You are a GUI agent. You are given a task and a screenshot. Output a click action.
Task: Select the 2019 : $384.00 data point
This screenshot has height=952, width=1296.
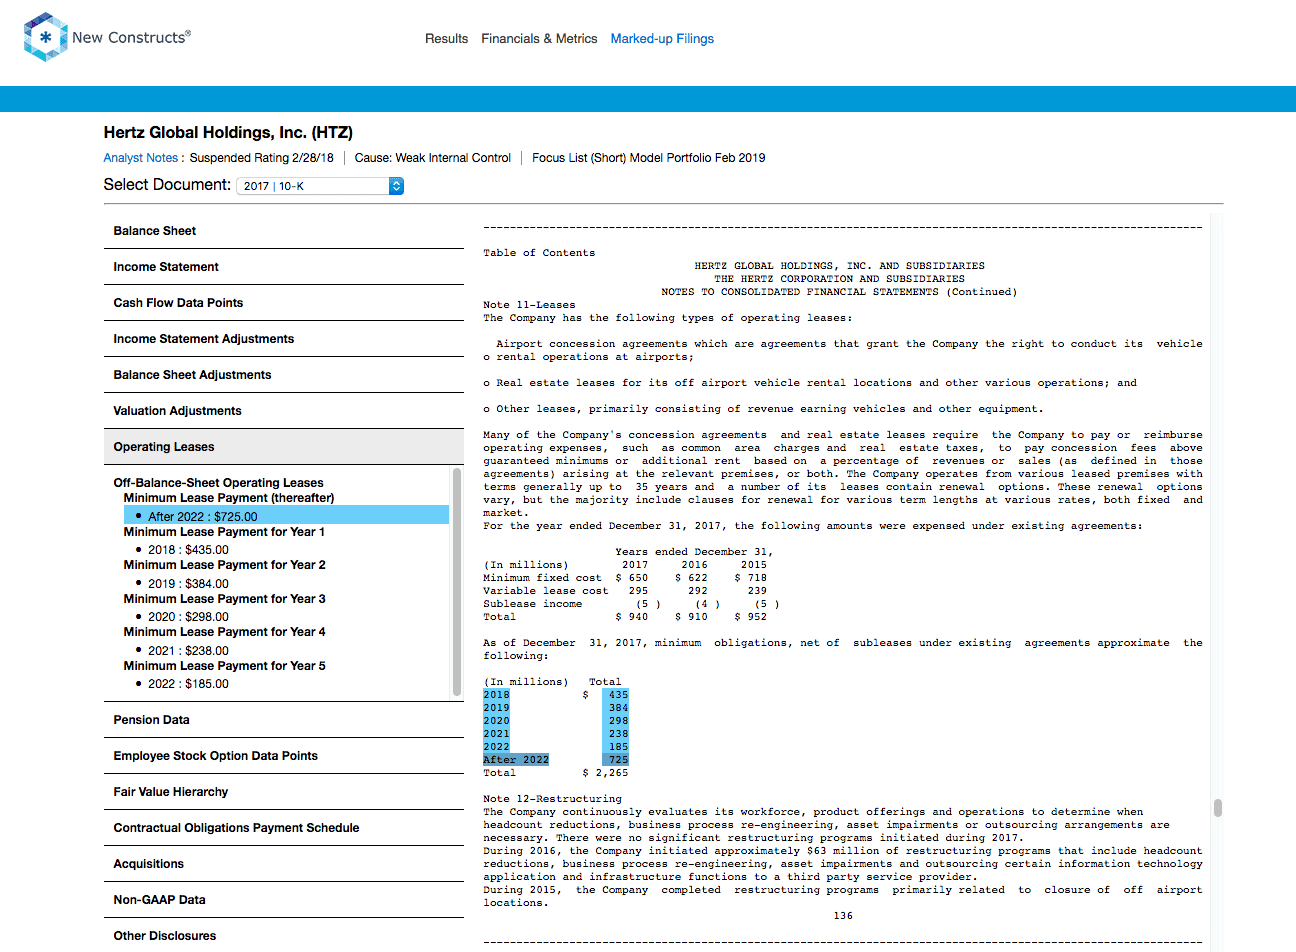(x=188, y=584)
